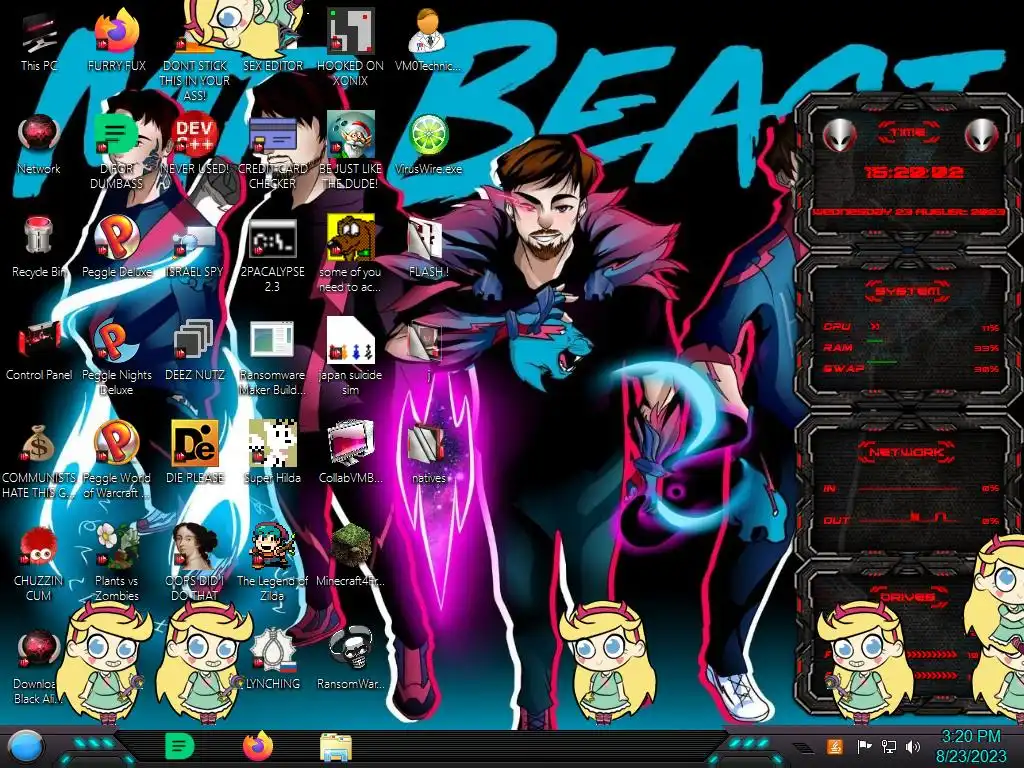Select the Plants vs Zombies icon
Image resolution: width=1024 pixels, height=768 pixels.
[x=117, y=547]
